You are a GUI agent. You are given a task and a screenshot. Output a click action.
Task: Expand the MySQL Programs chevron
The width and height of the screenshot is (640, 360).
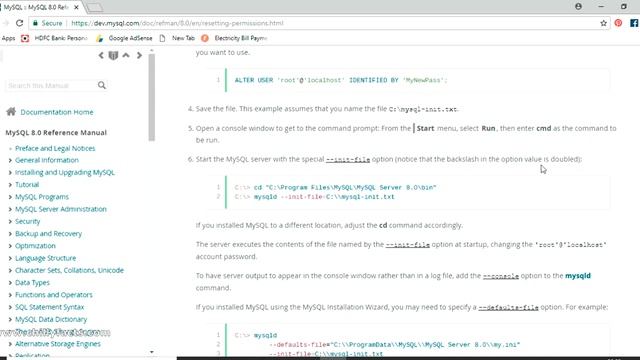10,197
